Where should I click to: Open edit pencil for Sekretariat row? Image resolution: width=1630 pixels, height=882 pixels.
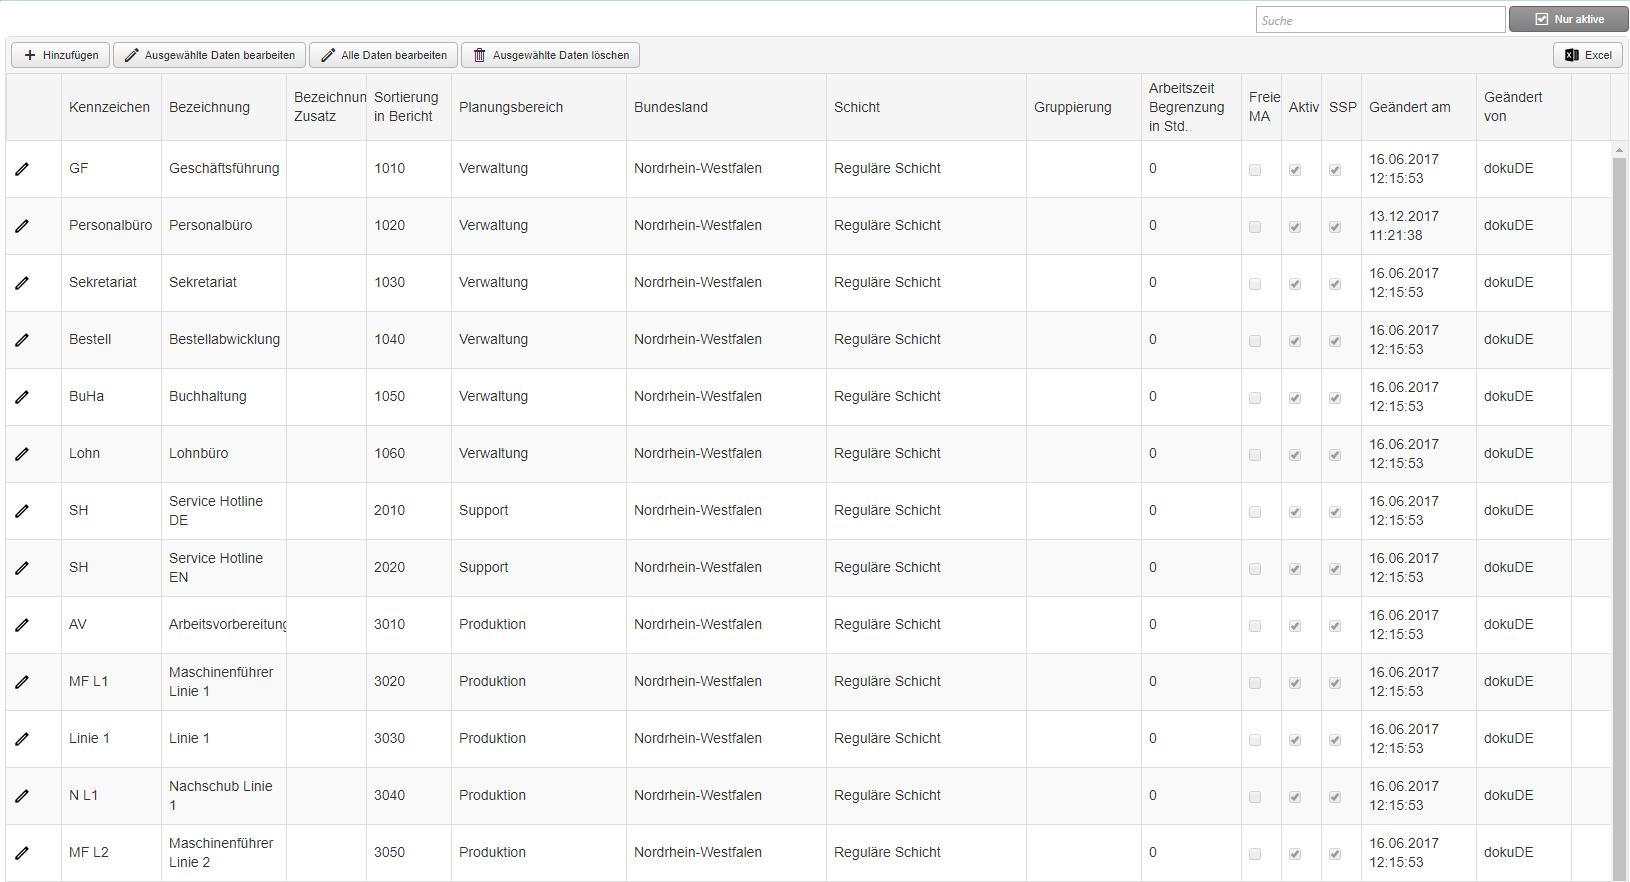(22, 283)
